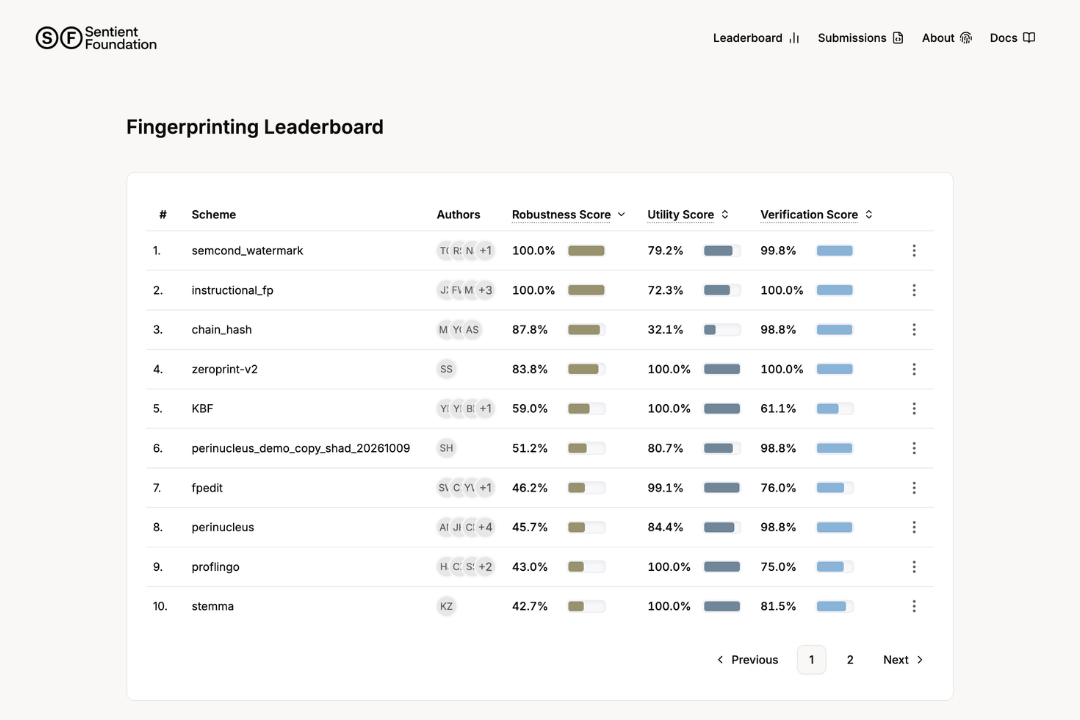Click the Scheme column header
1080x720 pixels.
tap(214, 214)
